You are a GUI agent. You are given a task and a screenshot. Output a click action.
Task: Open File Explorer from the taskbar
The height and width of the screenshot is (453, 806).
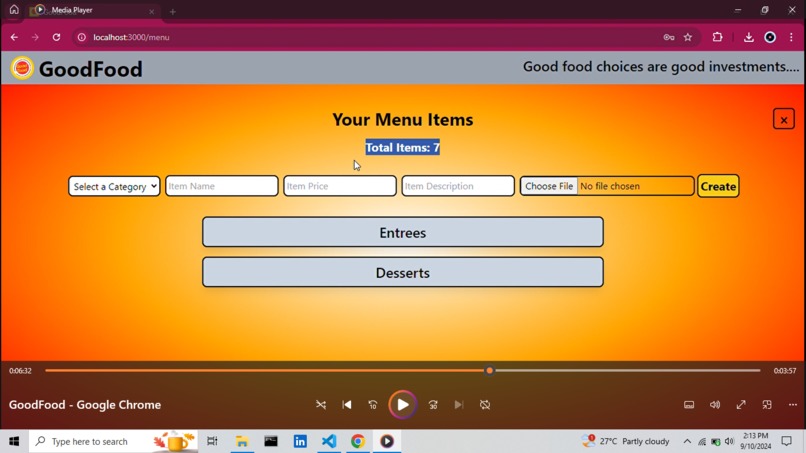[x=242, y=441]
